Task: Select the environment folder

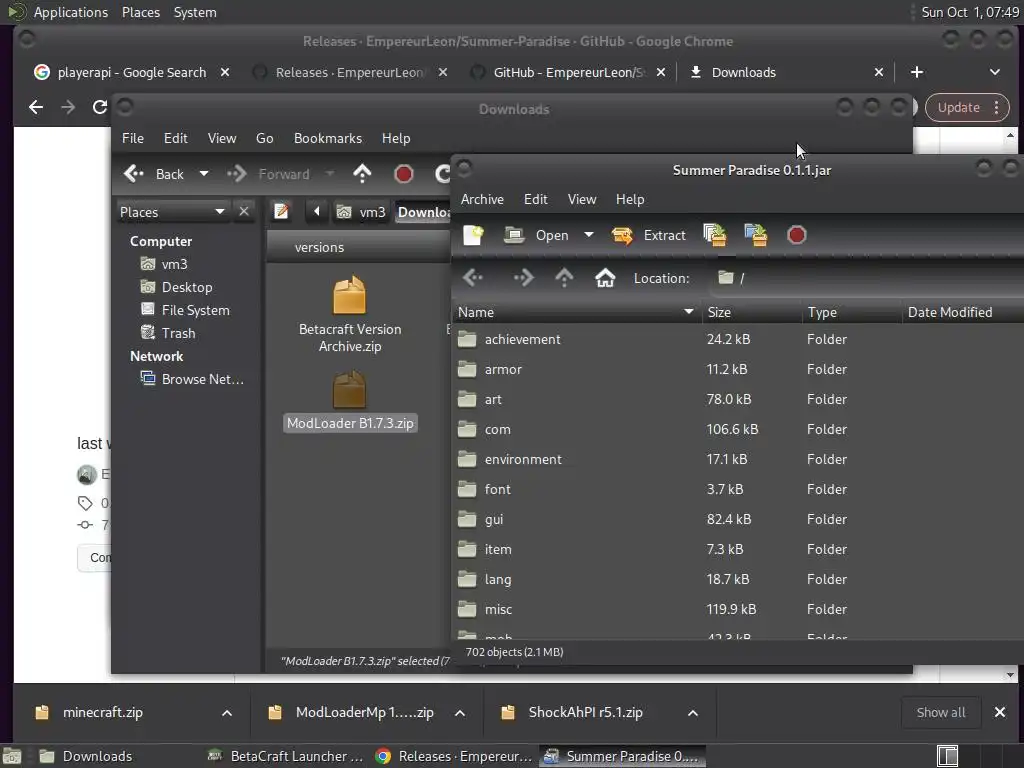Action: tap(737, 460)
